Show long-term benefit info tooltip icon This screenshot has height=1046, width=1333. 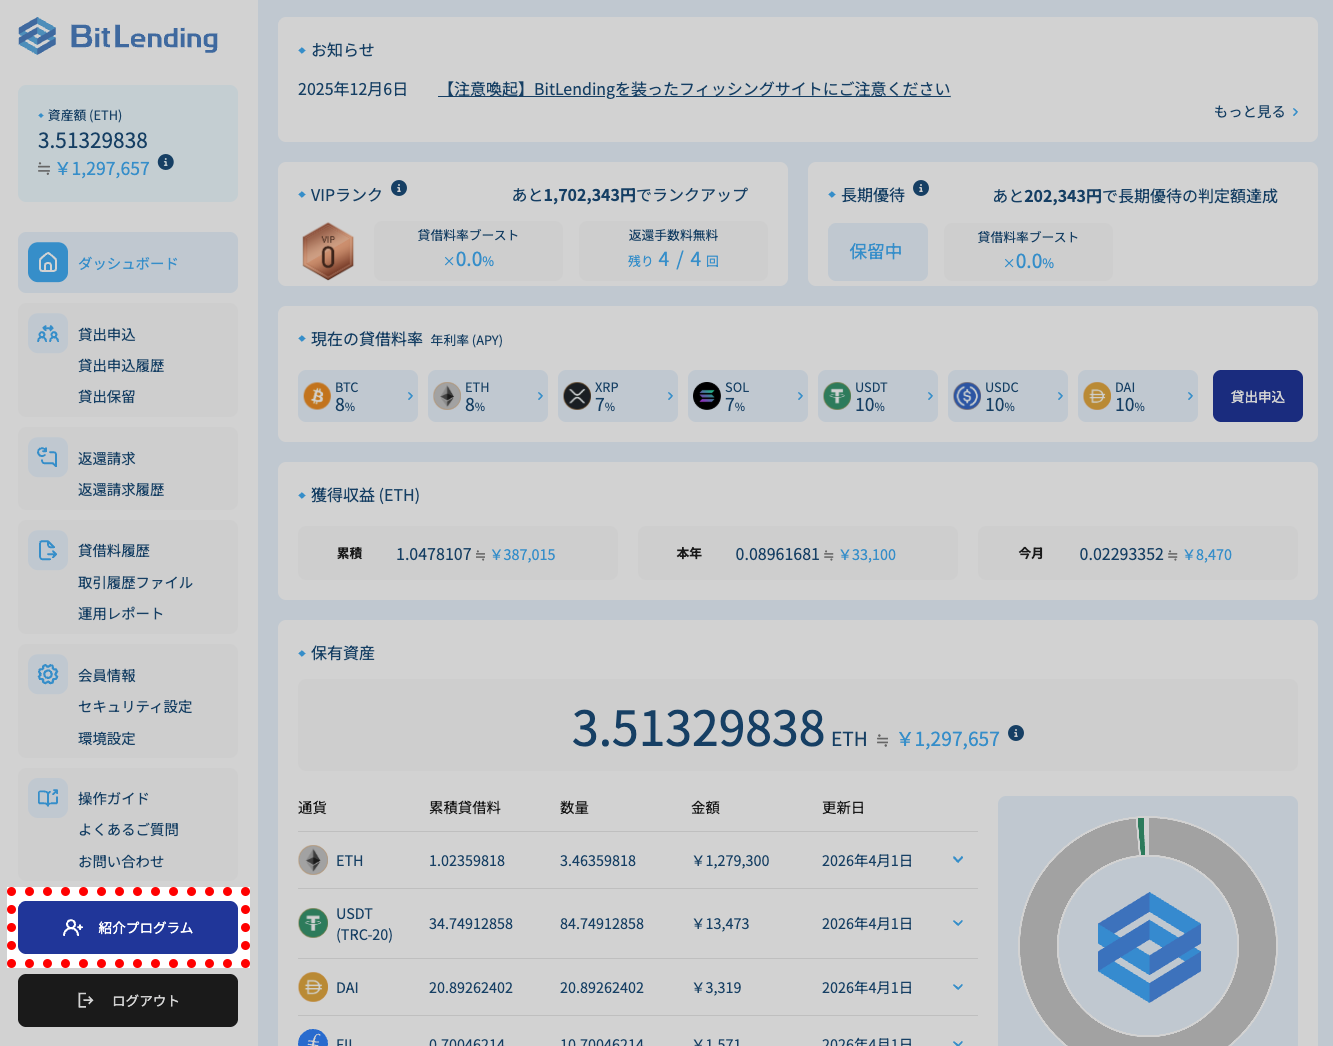click(x=921, y=188)
